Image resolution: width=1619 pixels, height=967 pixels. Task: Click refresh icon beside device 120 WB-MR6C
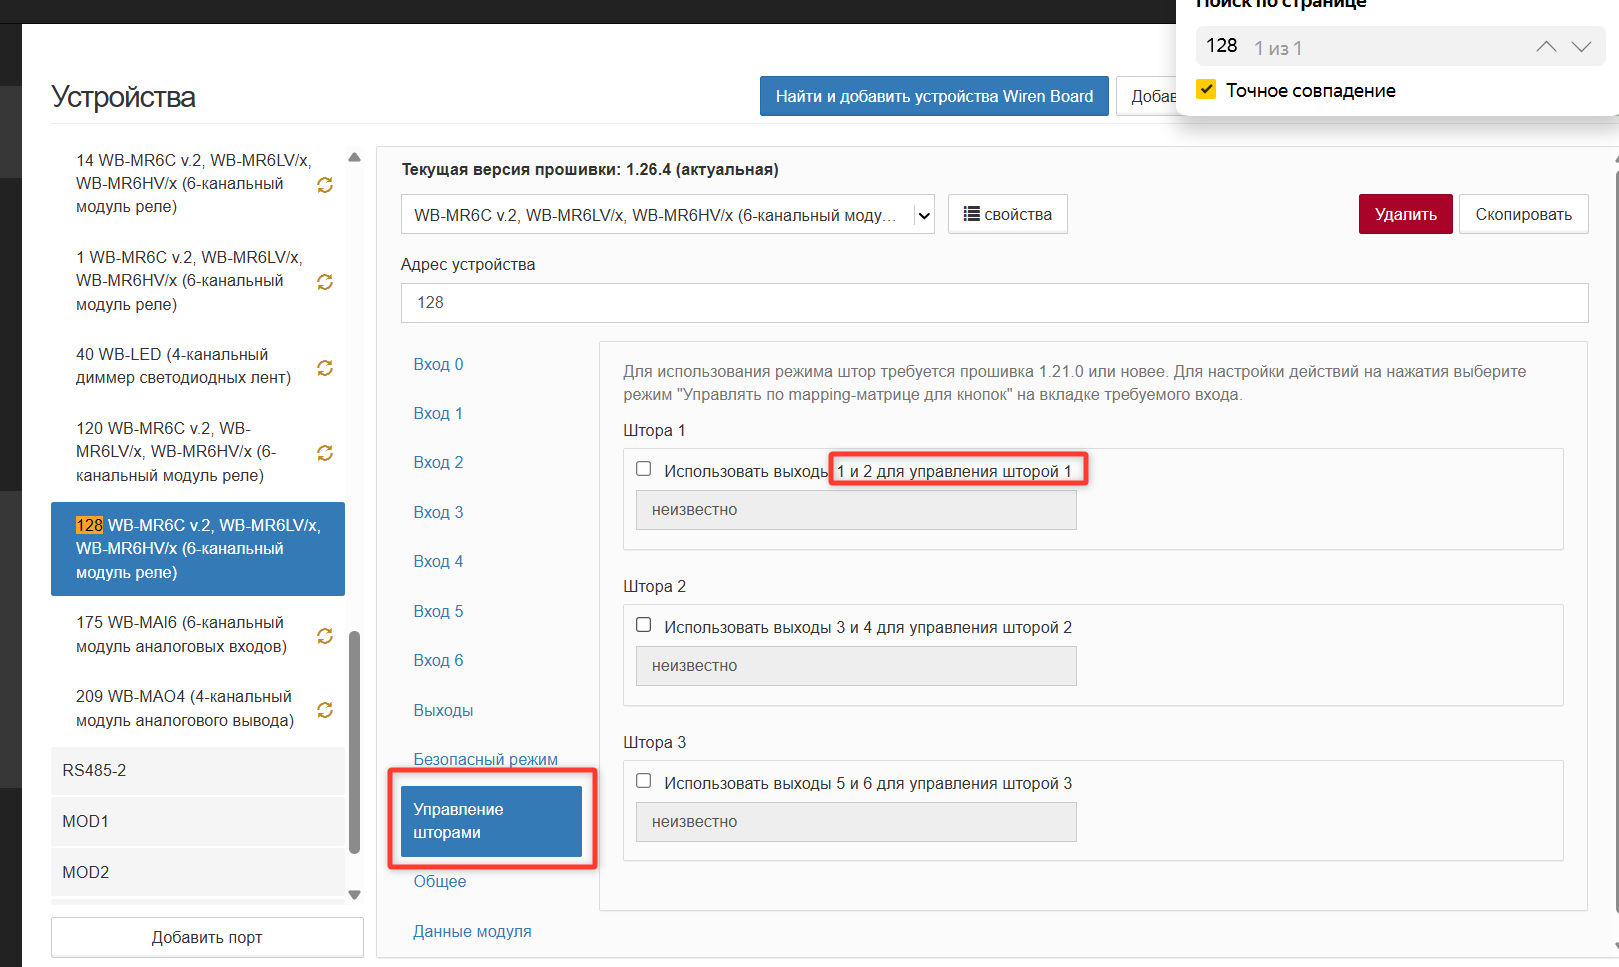(x=325, y=453)
